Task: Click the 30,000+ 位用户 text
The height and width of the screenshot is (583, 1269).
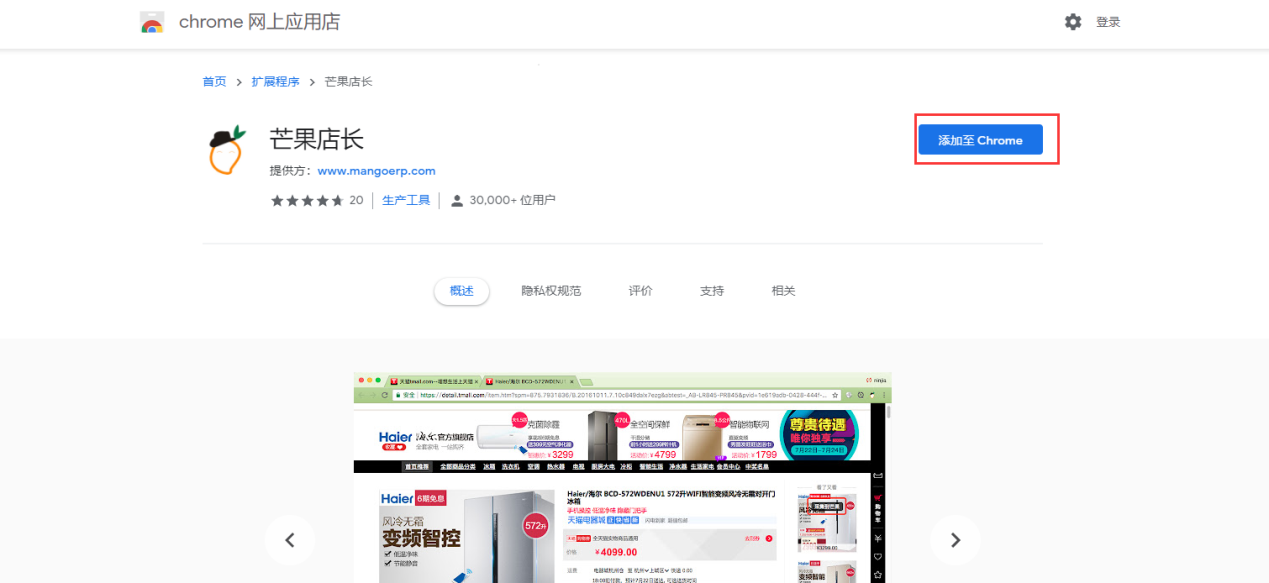Action: coord(512,200)
